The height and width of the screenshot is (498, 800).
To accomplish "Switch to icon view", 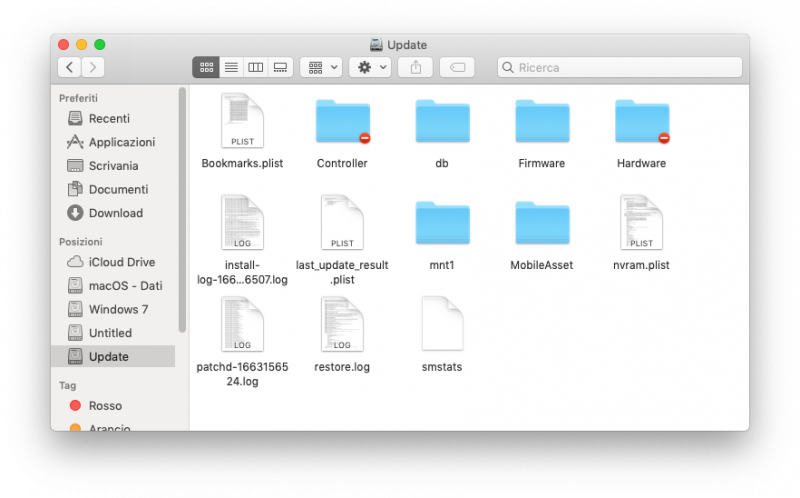I will pyautogui.click(x=206, y=67).
